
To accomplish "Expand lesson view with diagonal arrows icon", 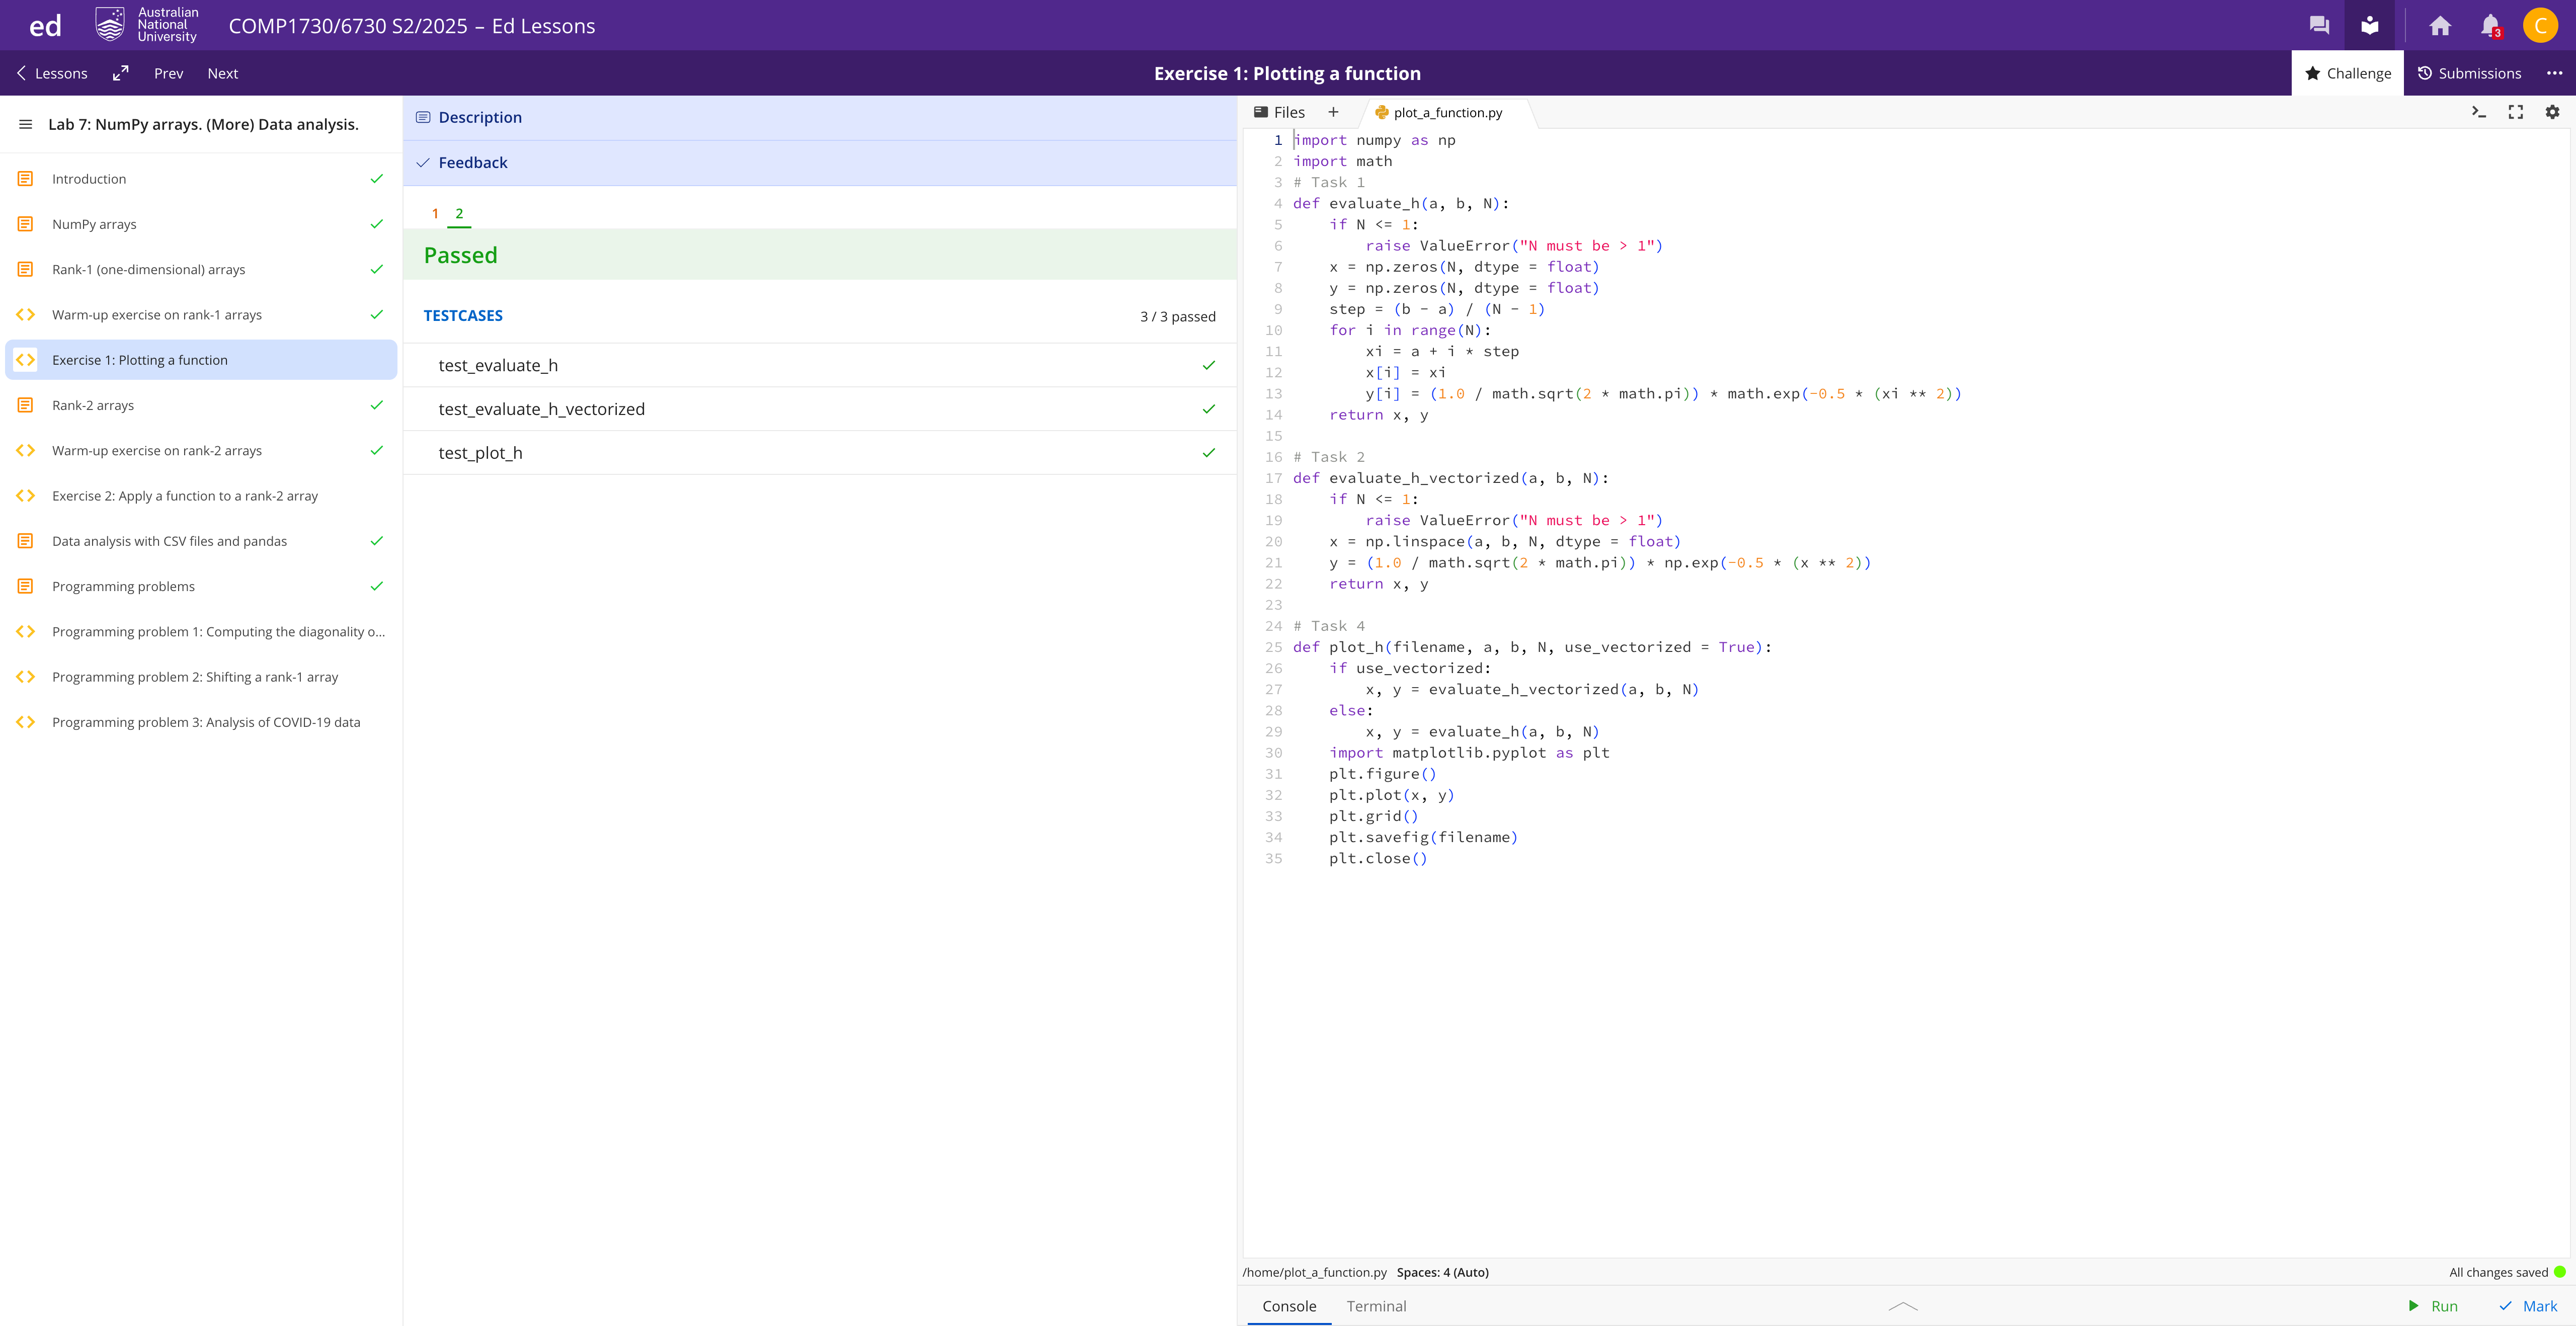I will point(120,73).
